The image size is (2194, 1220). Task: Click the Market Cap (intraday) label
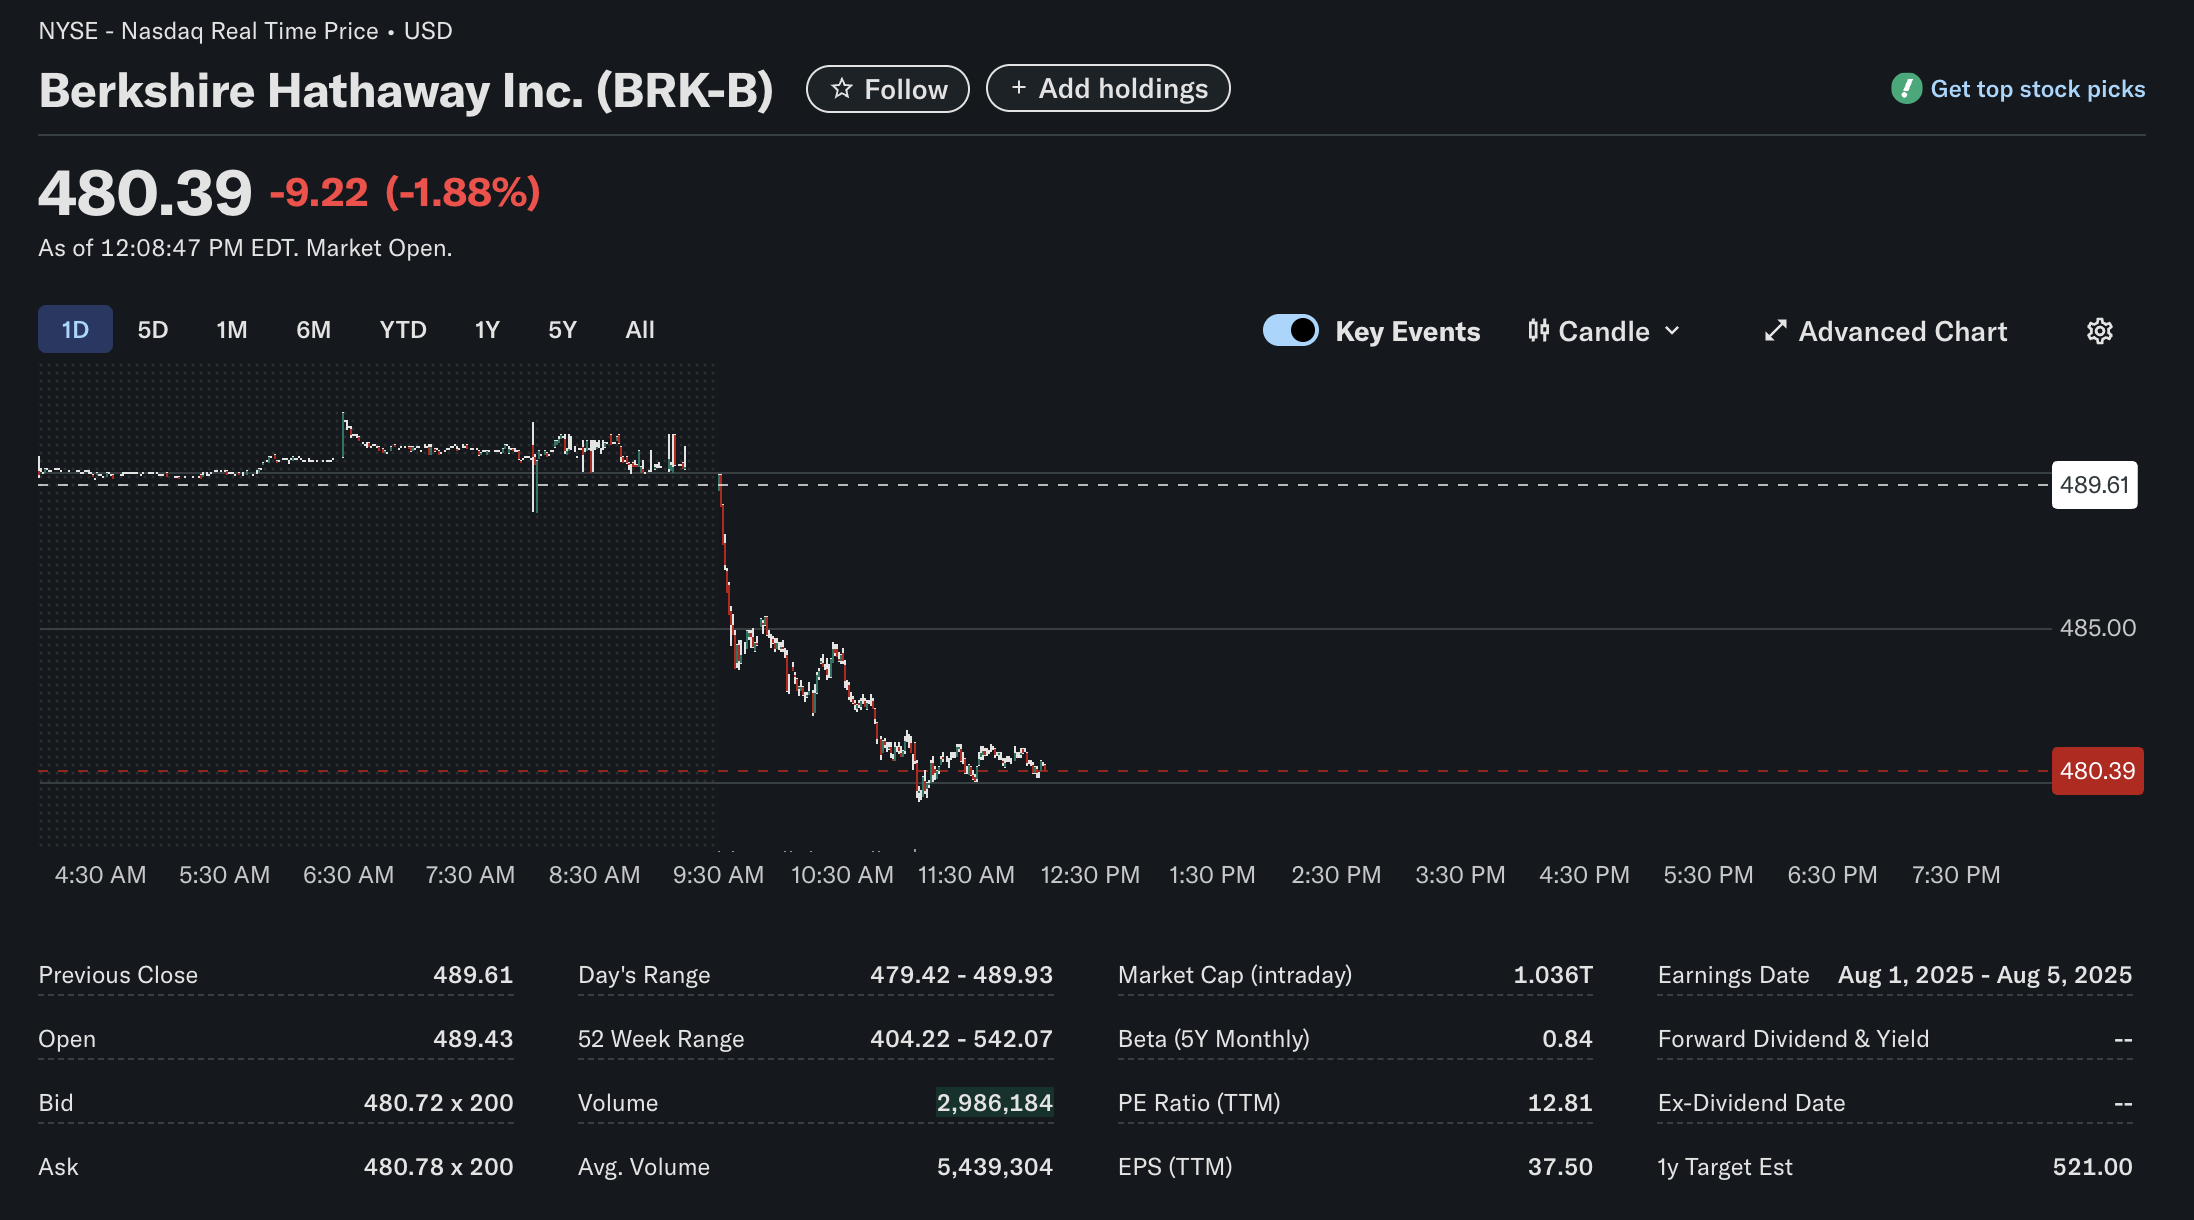click(1235, 975)
